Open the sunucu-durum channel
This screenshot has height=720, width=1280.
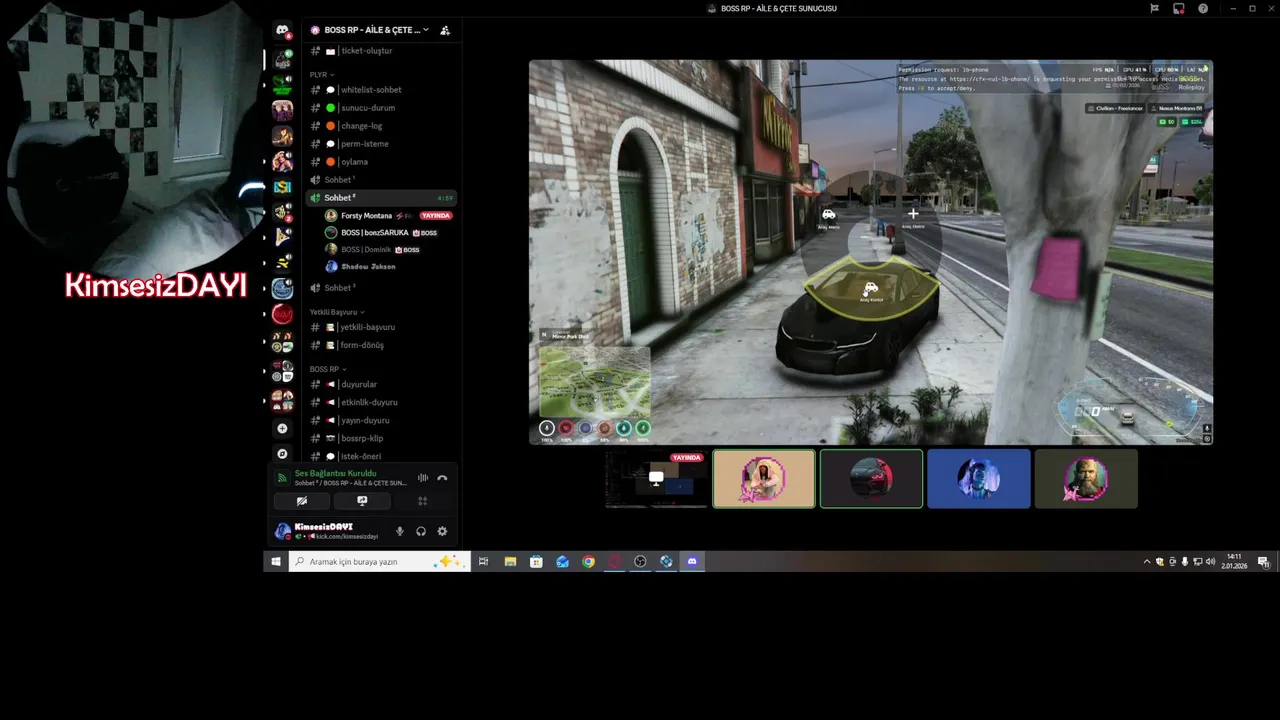click(382, 108)
